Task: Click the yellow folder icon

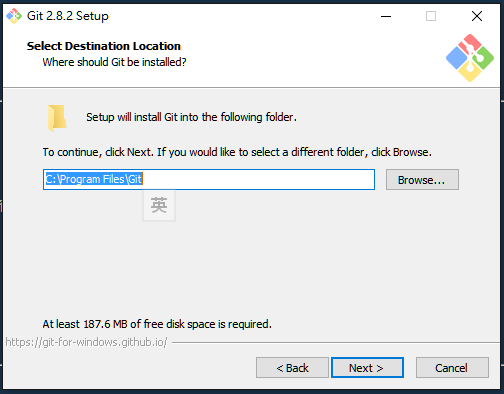Action: click(x=57, y=117)
